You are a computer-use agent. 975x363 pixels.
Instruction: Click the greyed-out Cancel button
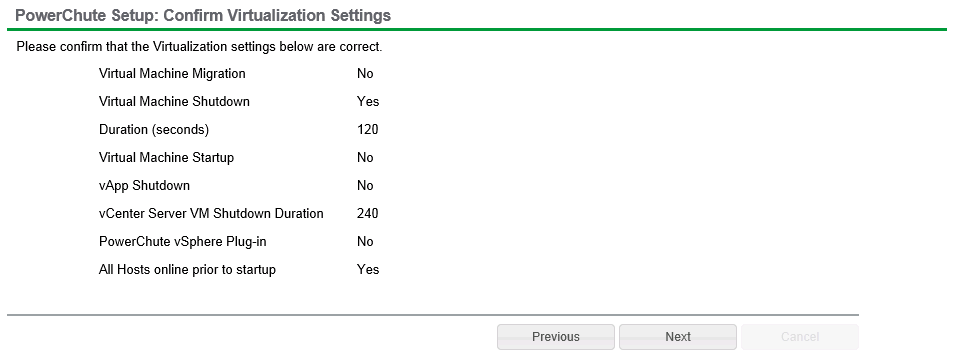pyautogui.click(x=800, y=337)
